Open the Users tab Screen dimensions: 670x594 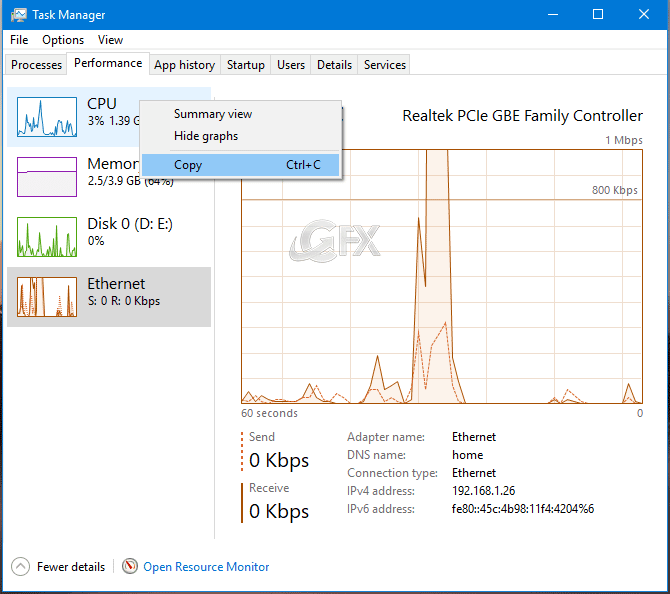click(x=291, y=65)
